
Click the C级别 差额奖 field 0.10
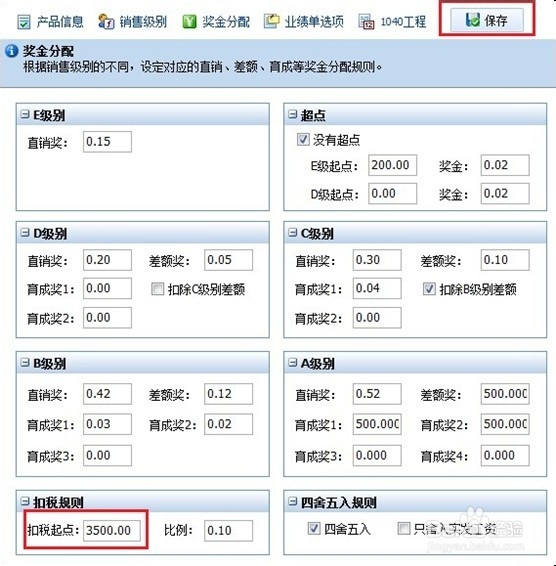(x=505, y=260)
